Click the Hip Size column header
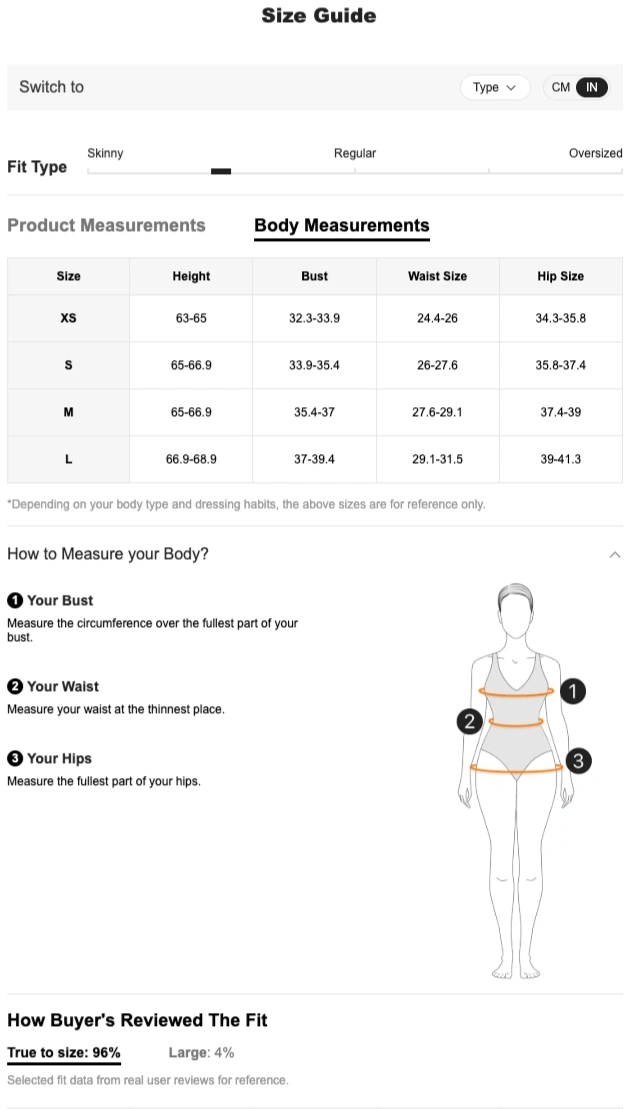Image resolution: width=624 pixels, height=1109 pixels. point(560,277)
